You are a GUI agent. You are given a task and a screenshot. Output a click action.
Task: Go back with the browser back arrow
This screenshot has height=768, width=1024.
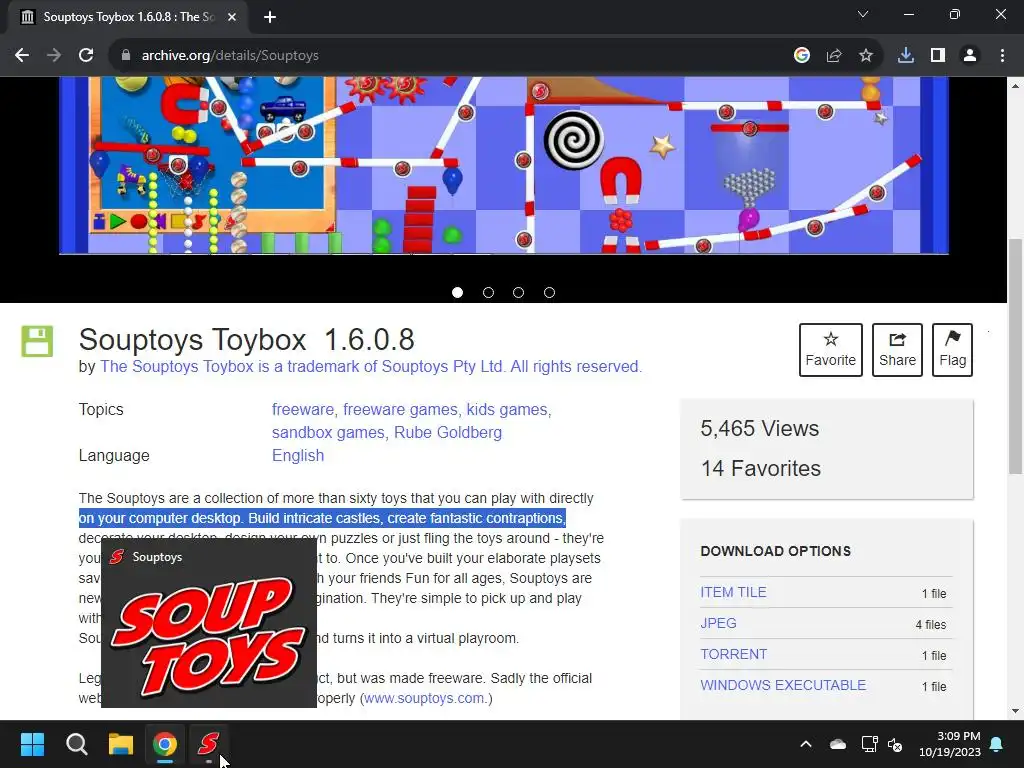(x=22, y=56)
